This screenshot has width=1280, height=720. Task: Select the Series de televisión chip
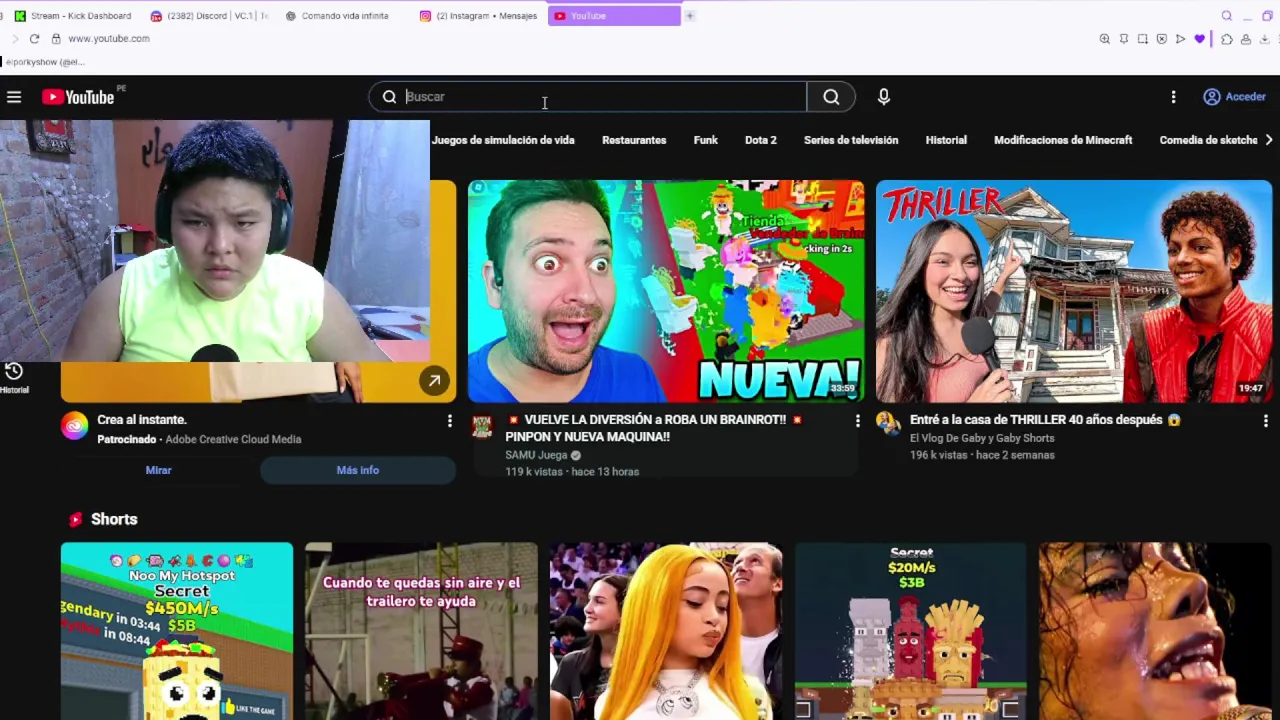point(851,140)
